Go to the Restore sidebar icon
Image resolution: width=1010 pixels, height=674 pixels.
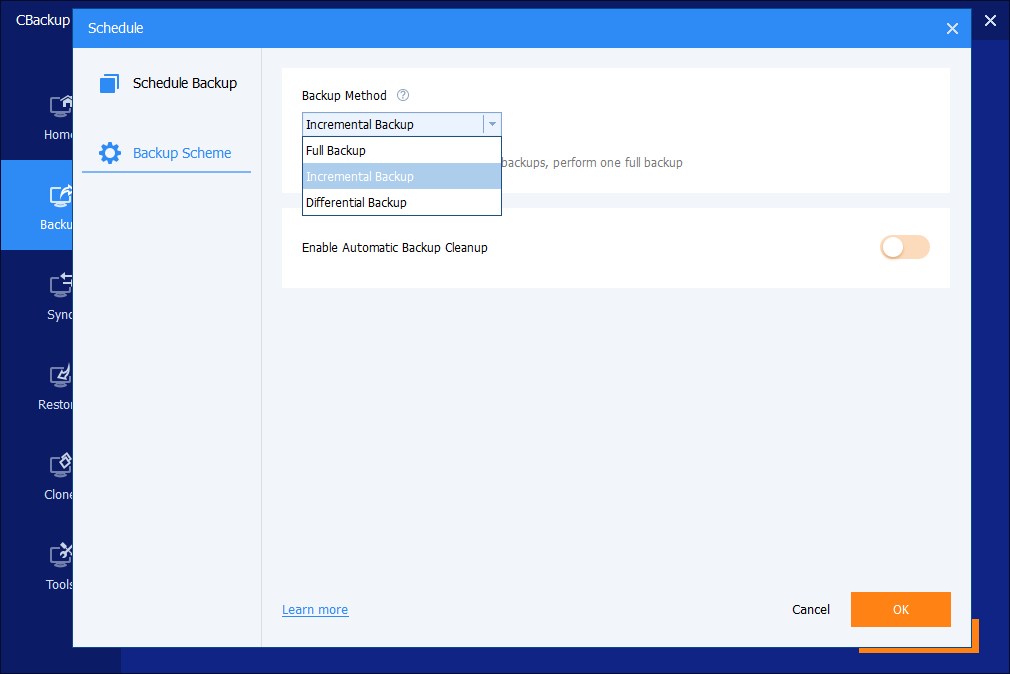point(60,376)
